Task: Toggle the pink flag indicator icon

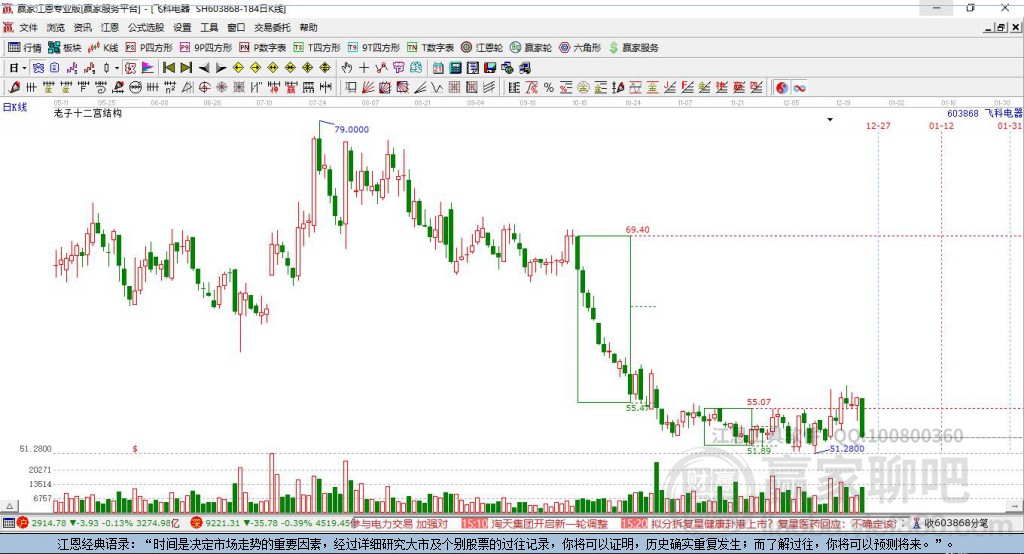Action: tap(148, 68)
